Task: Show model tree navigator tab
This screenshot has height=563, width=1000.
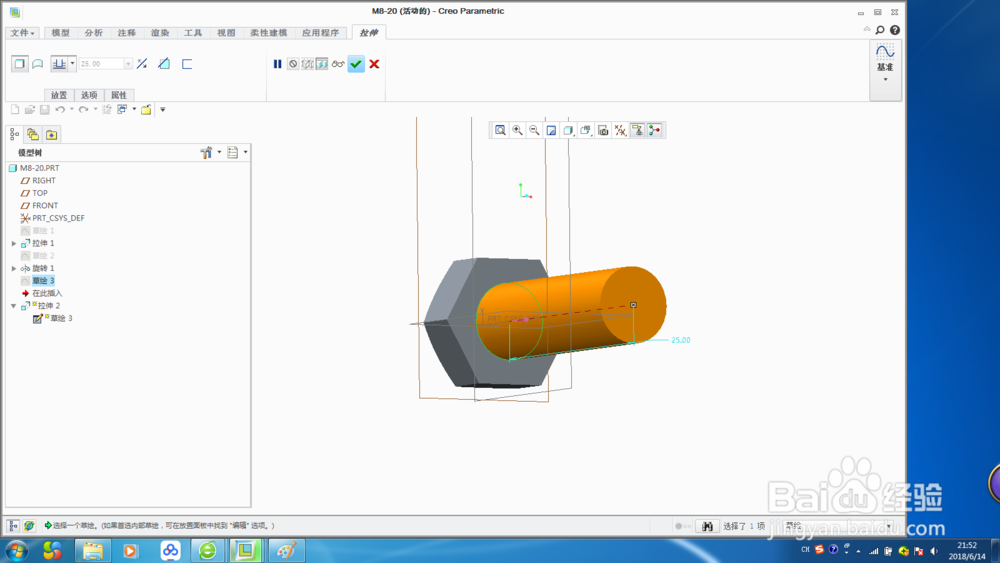Action: [x=14, y=135]
